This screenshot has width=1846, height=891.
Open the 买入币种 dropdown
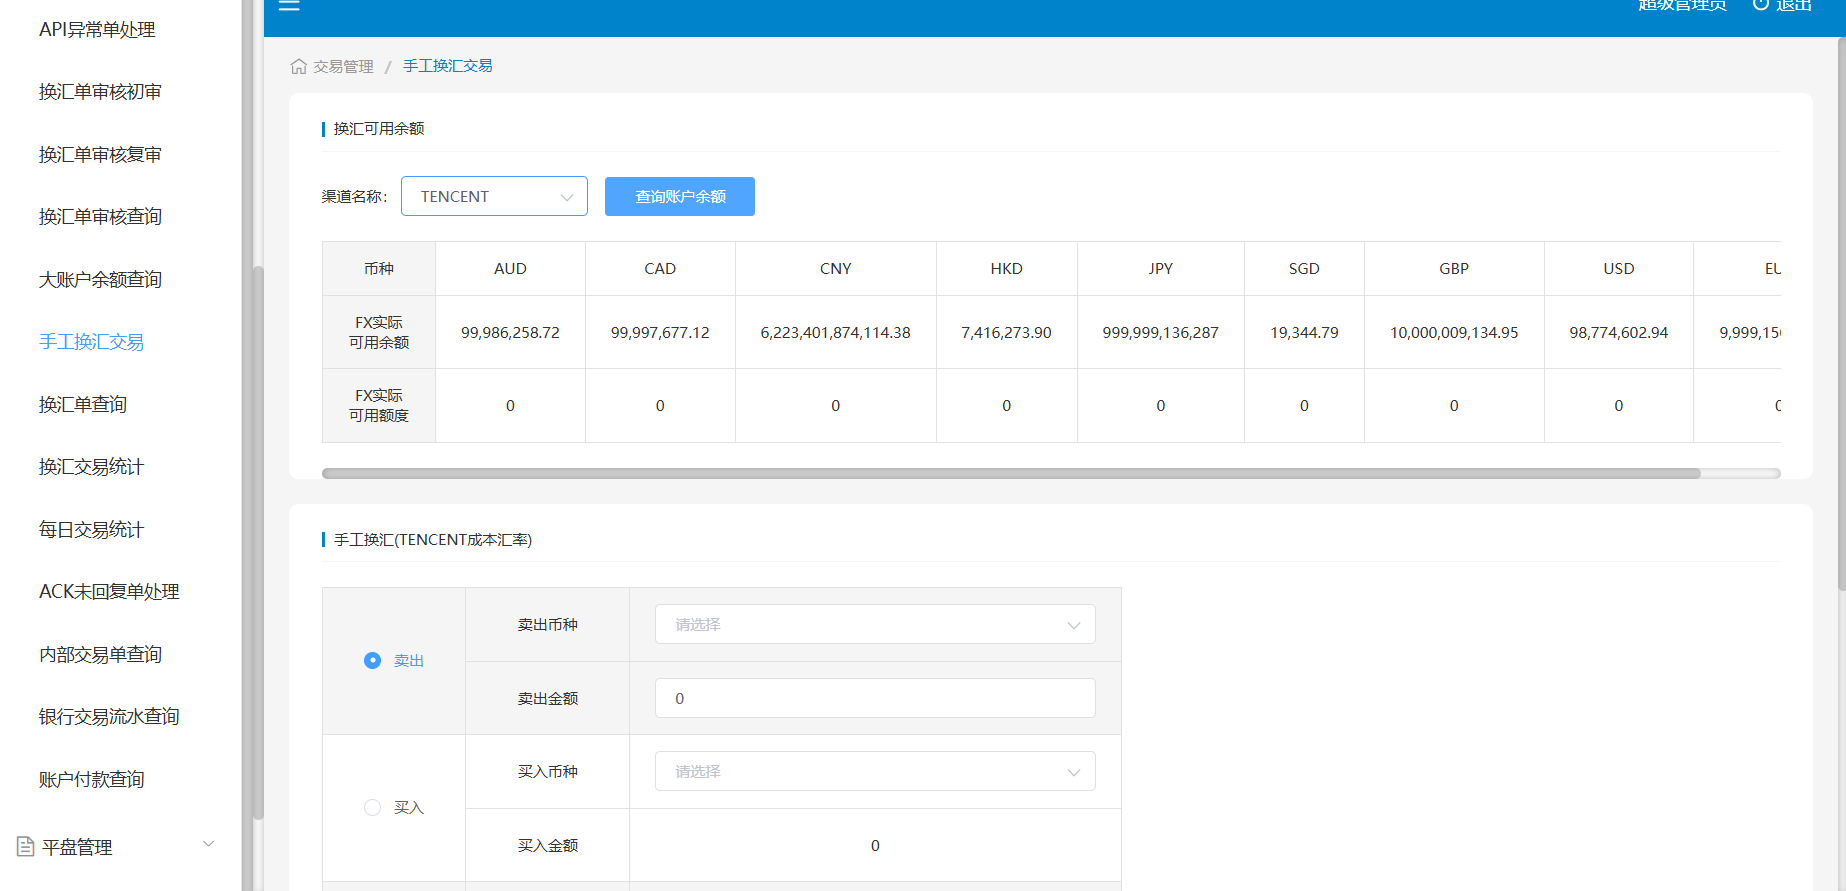pyautogui.click(x=875, y=772)
